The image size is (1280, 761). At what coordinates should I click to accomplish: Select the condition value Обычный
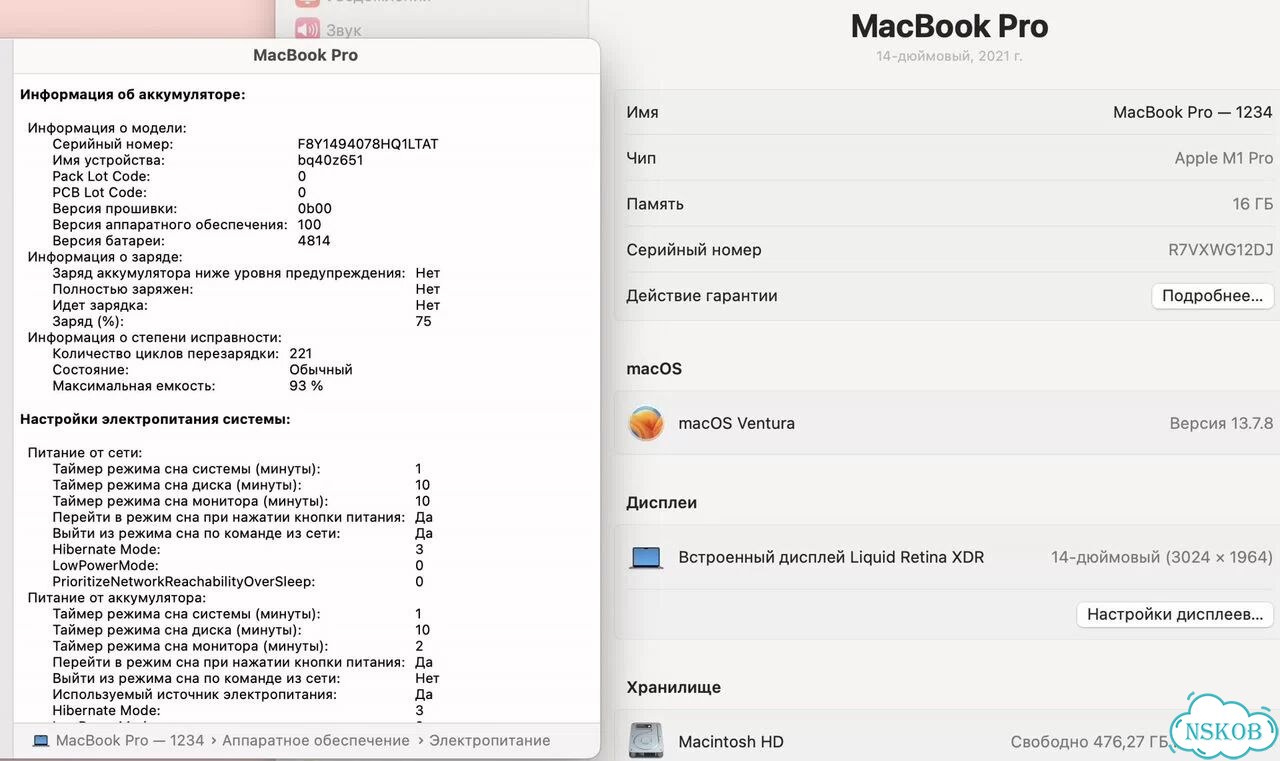point(321,370)
